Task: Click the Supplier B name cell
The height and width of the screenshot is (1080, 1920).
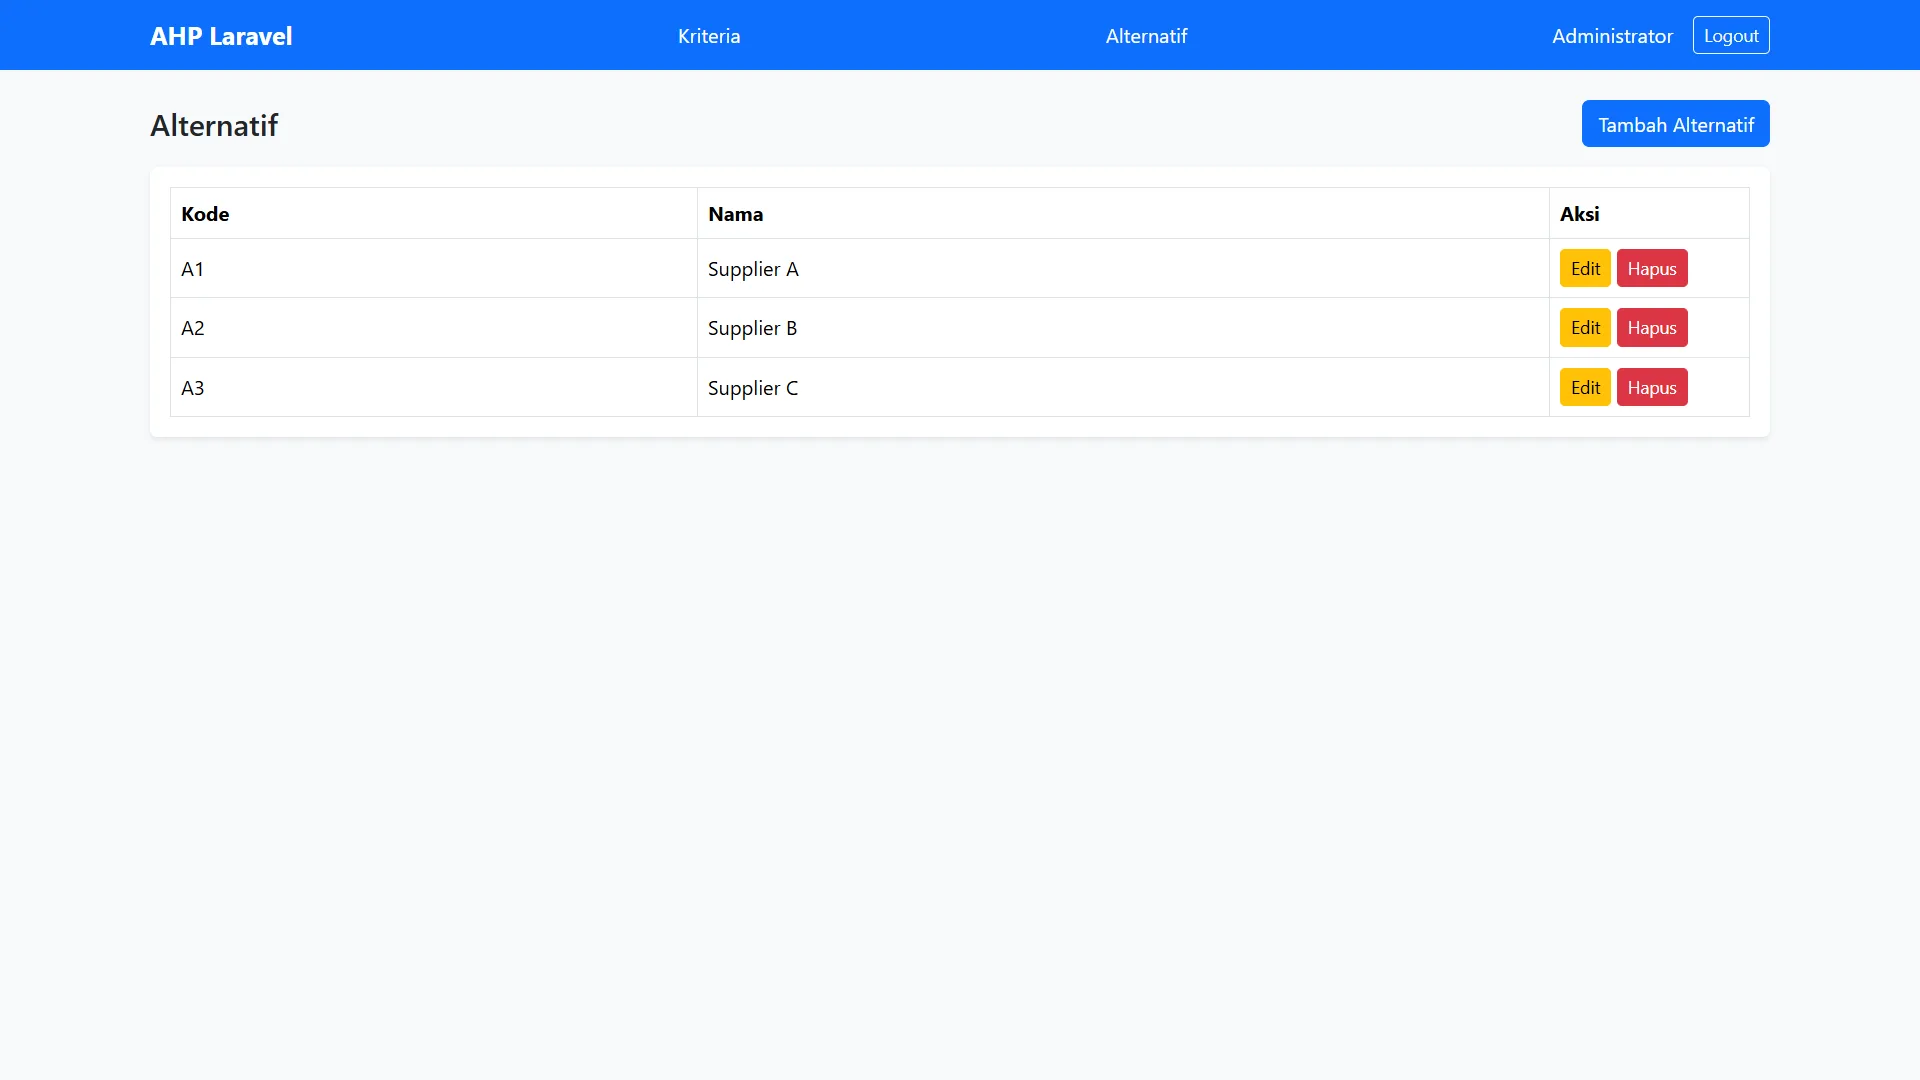Action: (1123, 327)
